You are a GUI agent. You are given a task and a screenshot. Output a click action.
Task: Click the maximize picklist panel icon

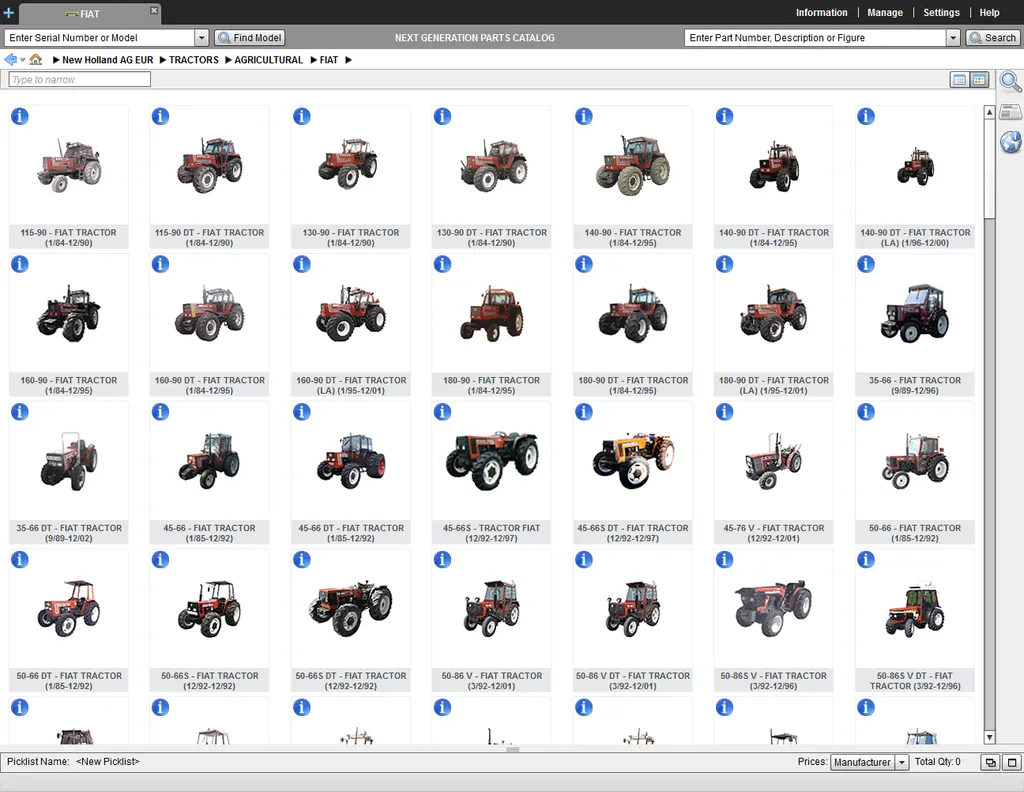pyautogui.click(x=1012, y=762)
